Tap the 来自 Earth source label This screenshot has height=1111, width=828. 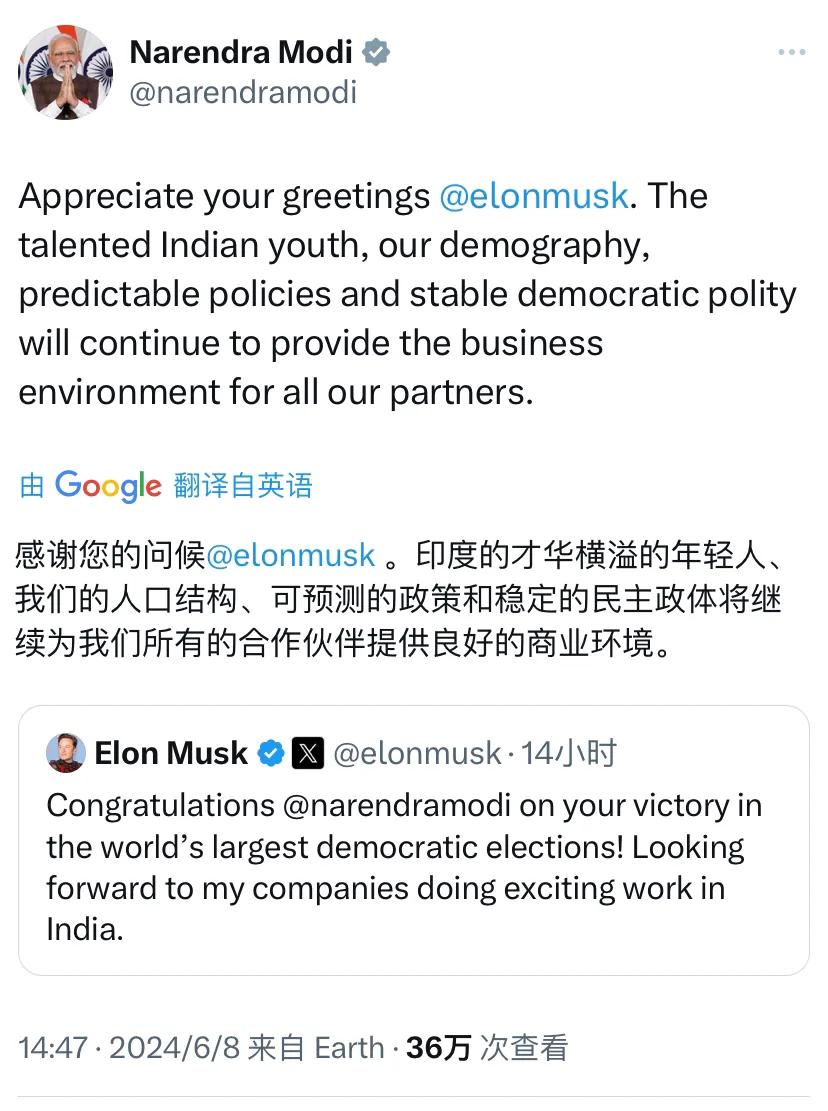tap(316, 1047)
